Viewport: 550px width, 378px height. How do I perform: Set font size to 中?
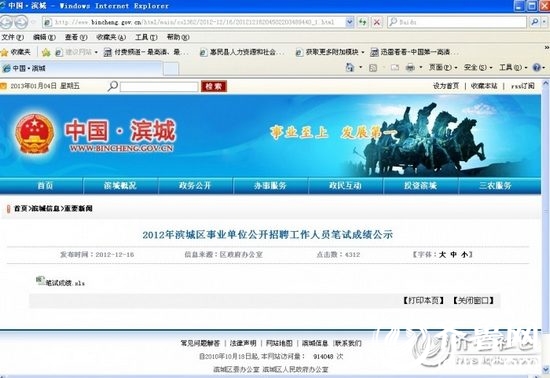(454, 255)
